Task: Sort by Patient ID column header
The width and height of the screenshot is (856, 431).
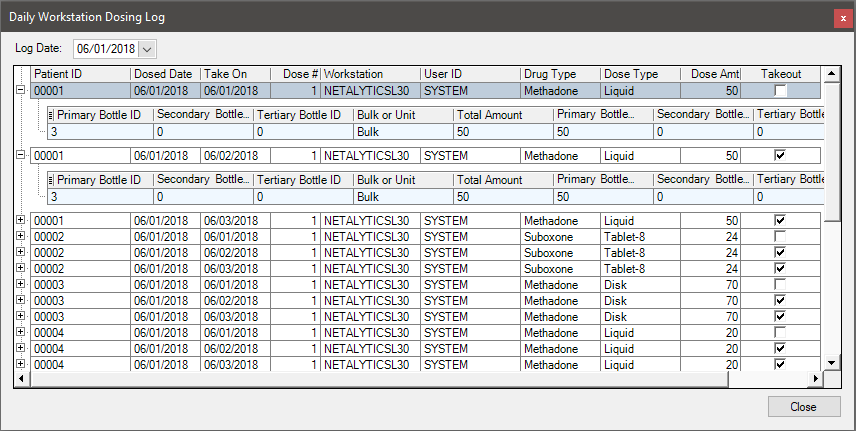Action: [81, 74]
